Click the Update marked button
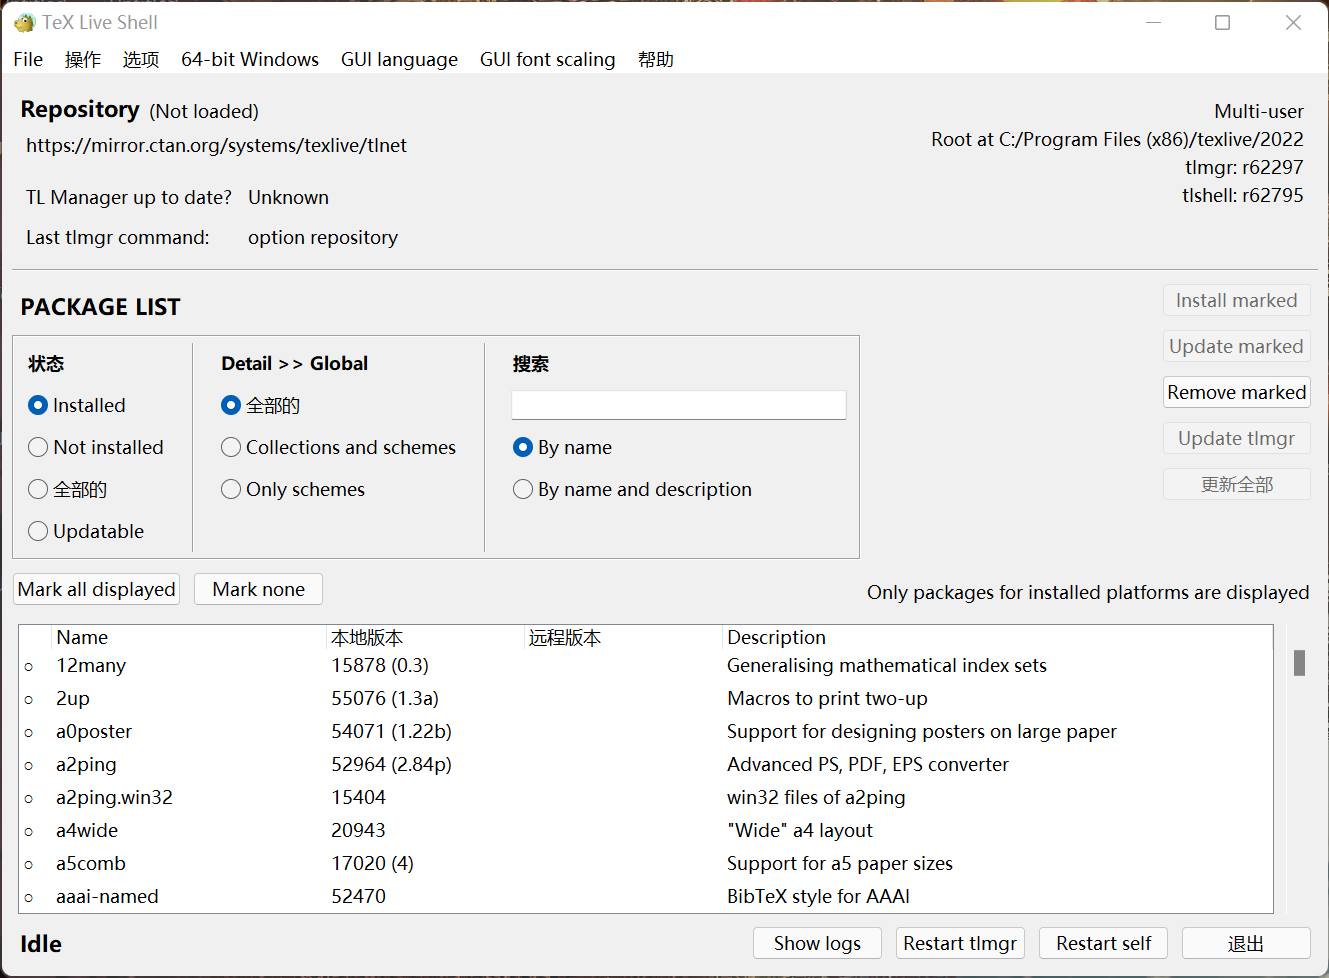The width and height of the screenshot is (1329, 978). pos(1236,346)
